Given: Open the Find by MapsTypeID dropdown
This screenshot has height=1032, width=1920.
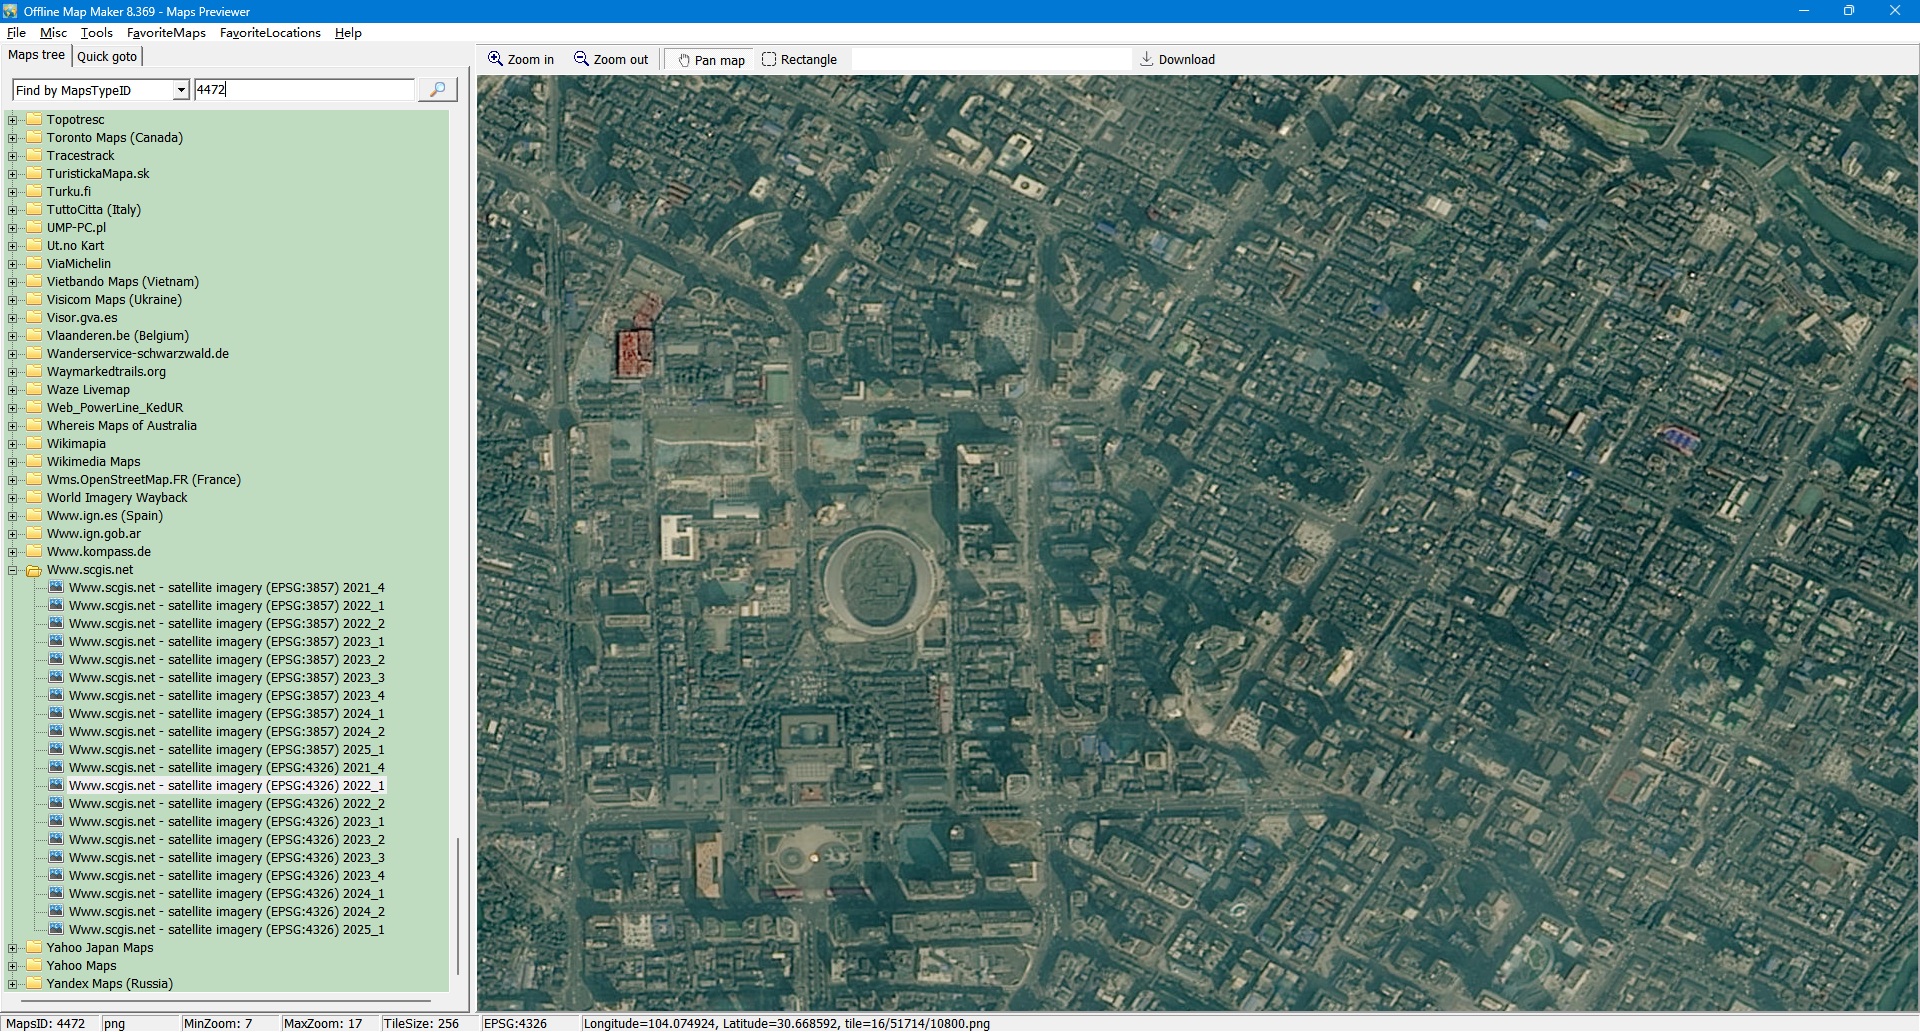Looking at the screenshot, I should click(x=181, y=90).
